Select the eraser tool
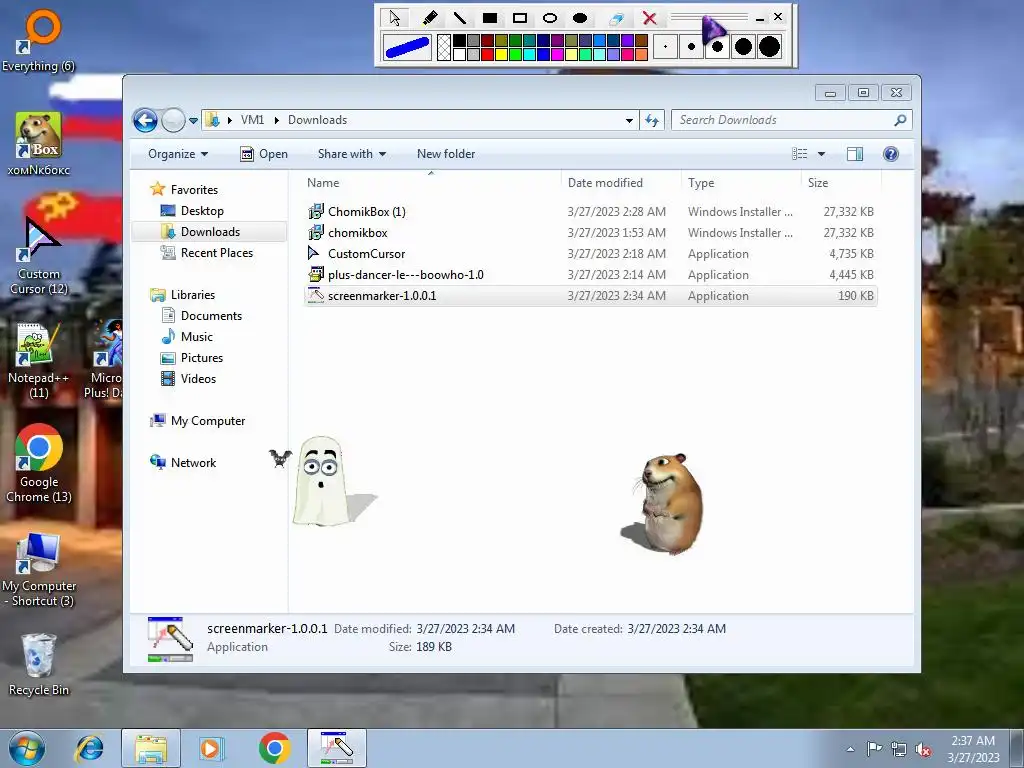Viewport: 1024px width, 768px height. pyautogui.click(x=615, y=18)
